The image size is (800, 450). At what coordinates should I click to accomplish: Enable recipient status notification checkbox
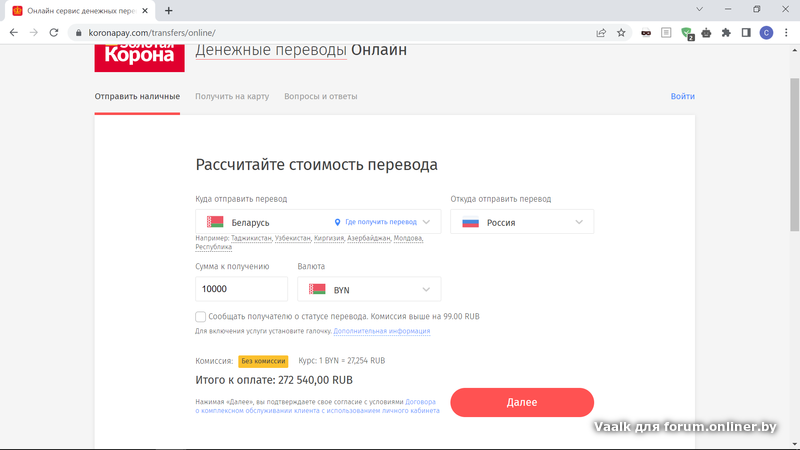(201, 317)
